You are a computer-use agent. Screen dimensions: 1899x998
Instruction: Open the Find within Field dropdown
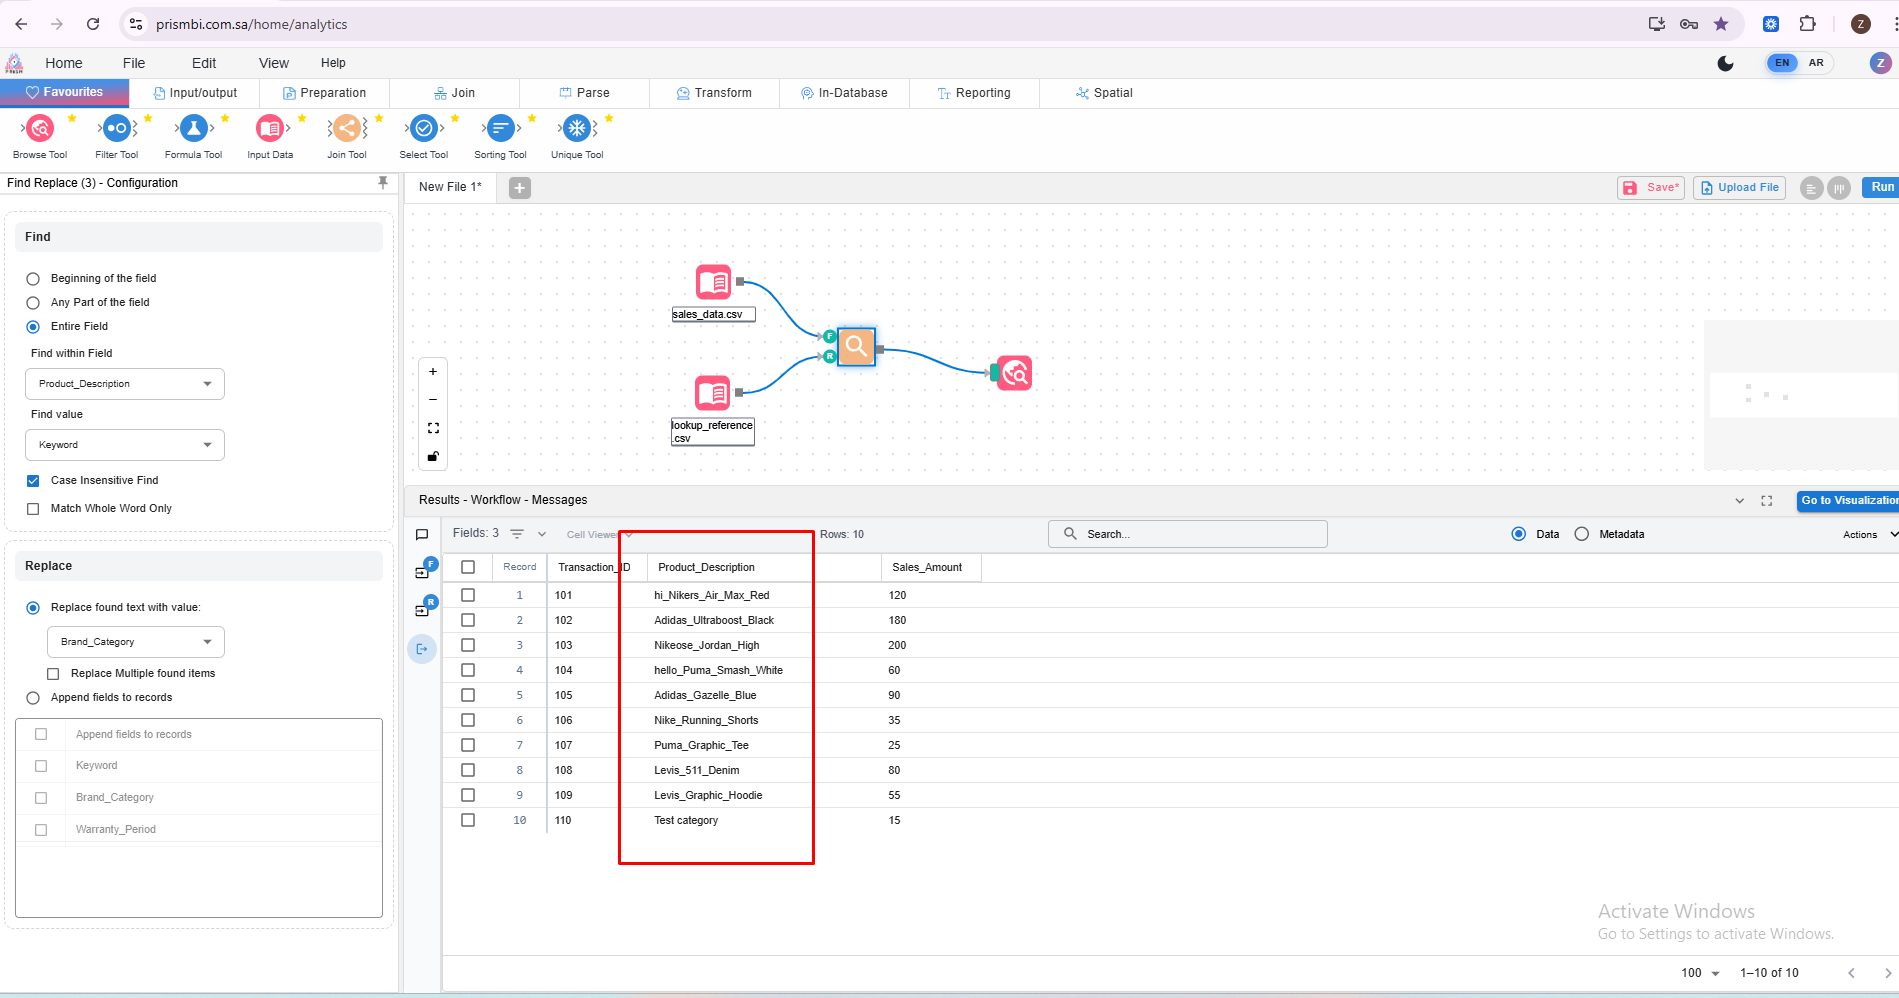pos(124,384)
